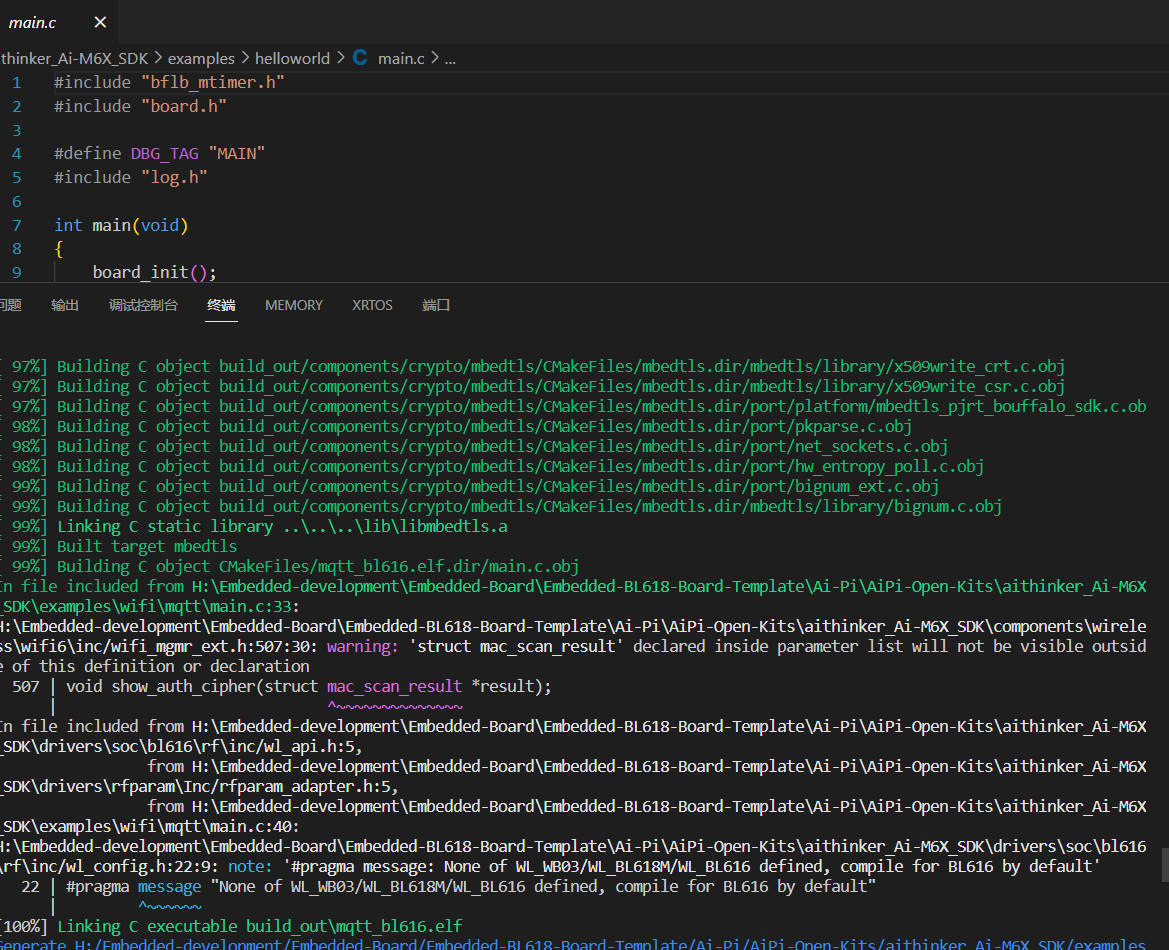This screenshot has height=950, width=1169.
Task: Switch to the 调试控制台 panel tab
Action: pyautogui.click(x=143, y=305)
